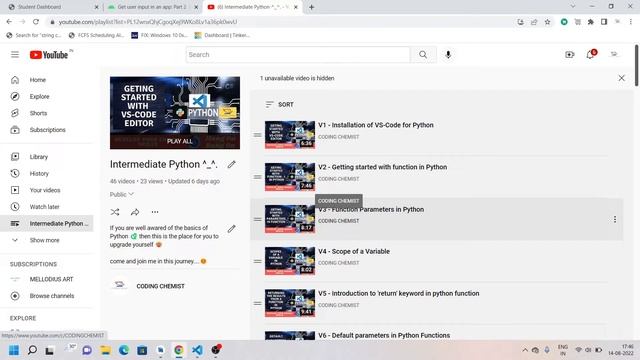Screen dimensions: 640x360
Task: Click PLAY ALL on playlist cover
Action: [x=179, y=141]
